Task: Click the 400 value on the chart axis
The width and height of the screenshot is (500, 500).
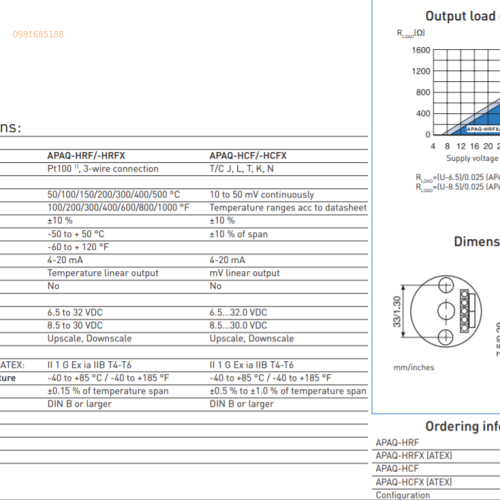Action: 423,114
